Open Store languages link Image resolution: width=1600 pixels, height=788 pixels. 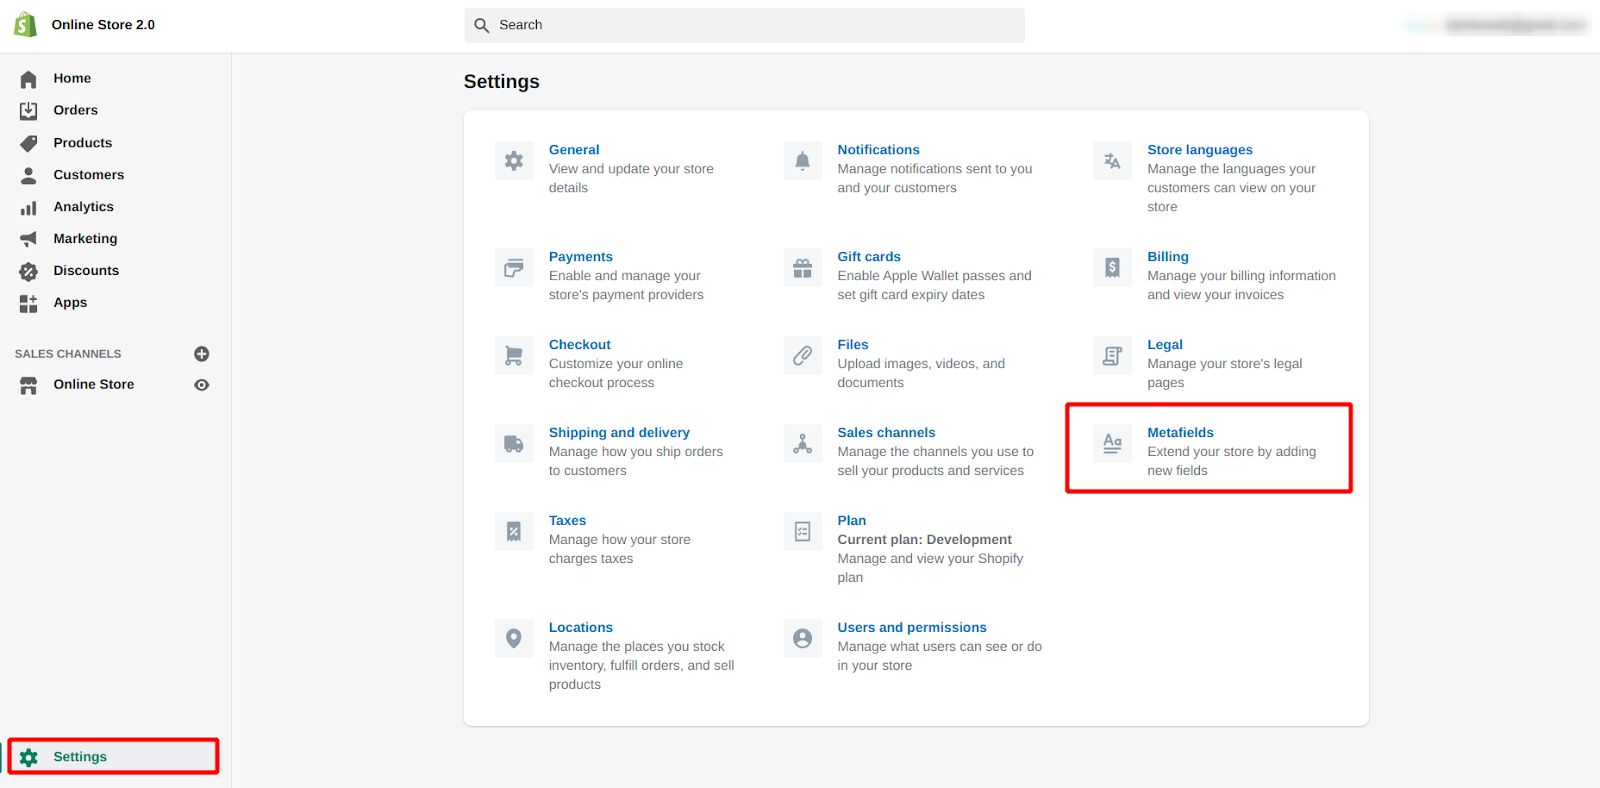click(1200, 150)
